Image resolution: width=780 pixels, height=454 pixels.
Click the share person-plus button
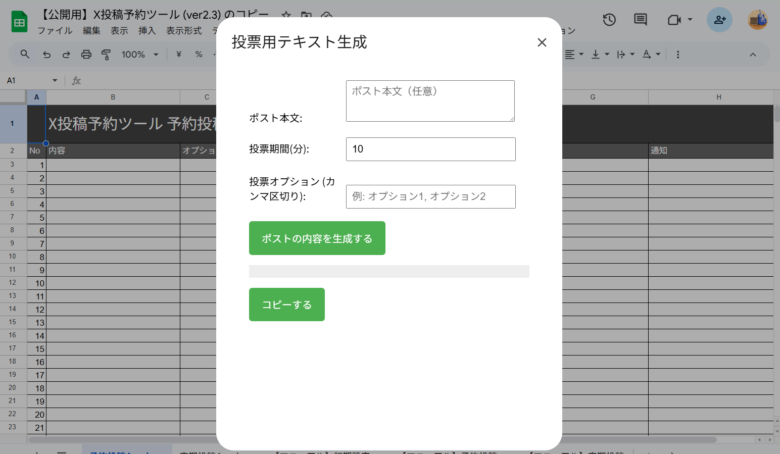pyautogui.click(x=718, y=20)
